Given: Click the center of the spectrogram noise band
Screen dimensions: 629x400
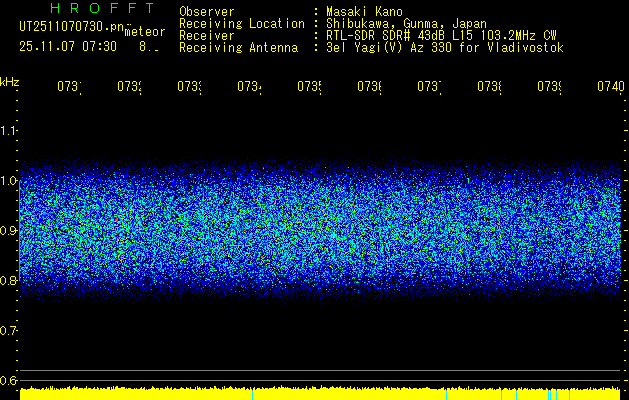Looking at the screenshot, I should pos(320,231).
